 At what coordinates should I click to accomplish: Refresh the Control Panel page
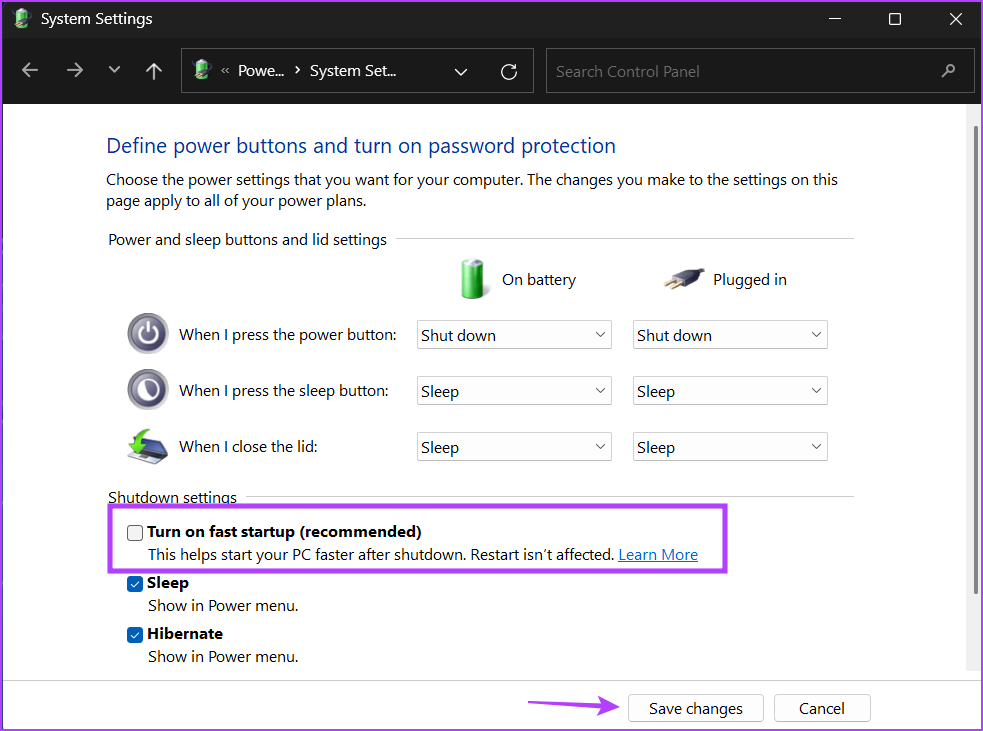508,71
